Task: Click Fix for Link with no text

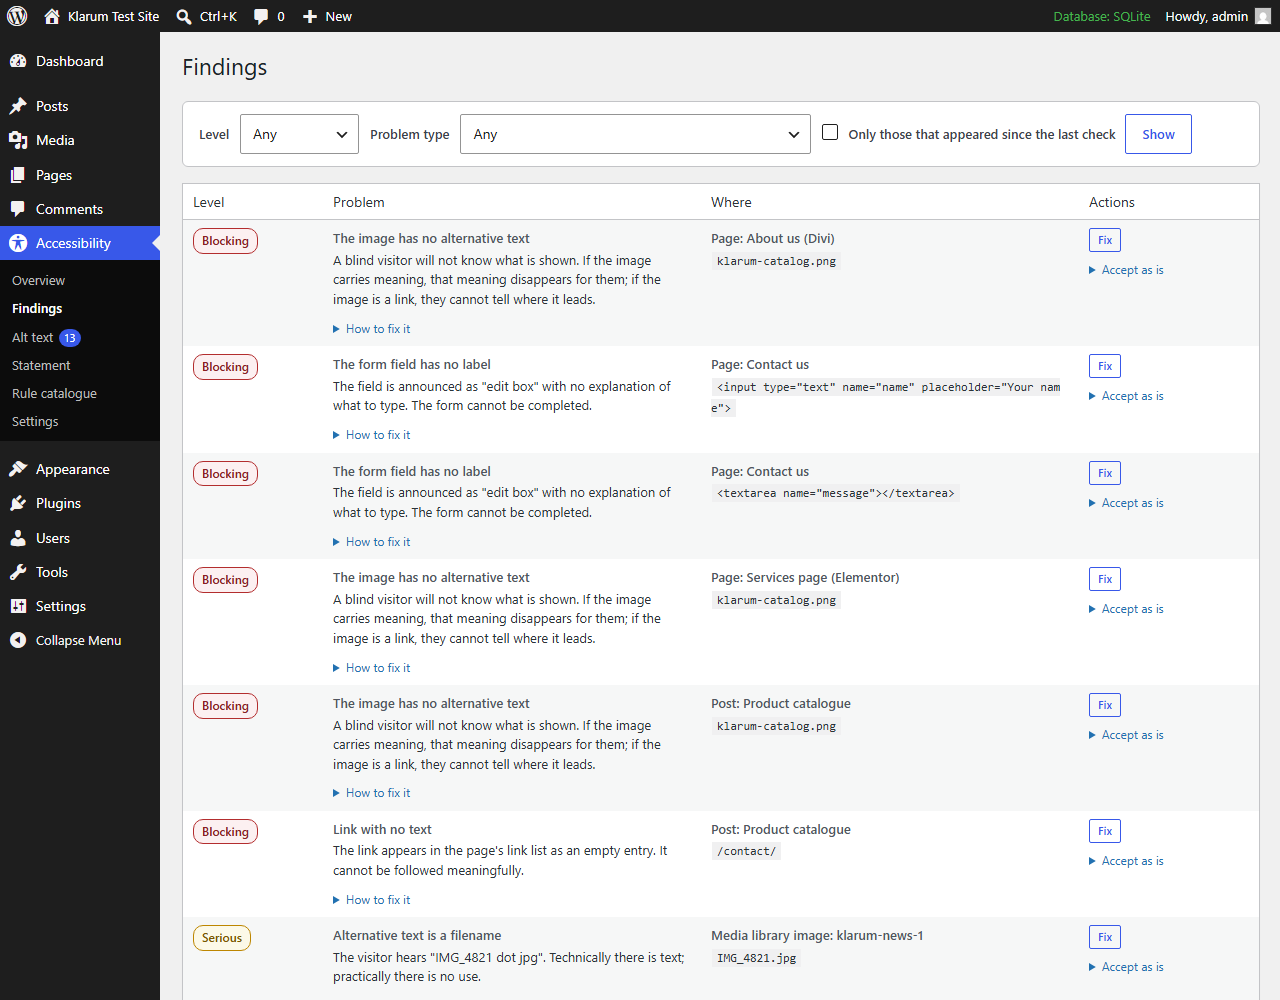Action: [1105, 831]
